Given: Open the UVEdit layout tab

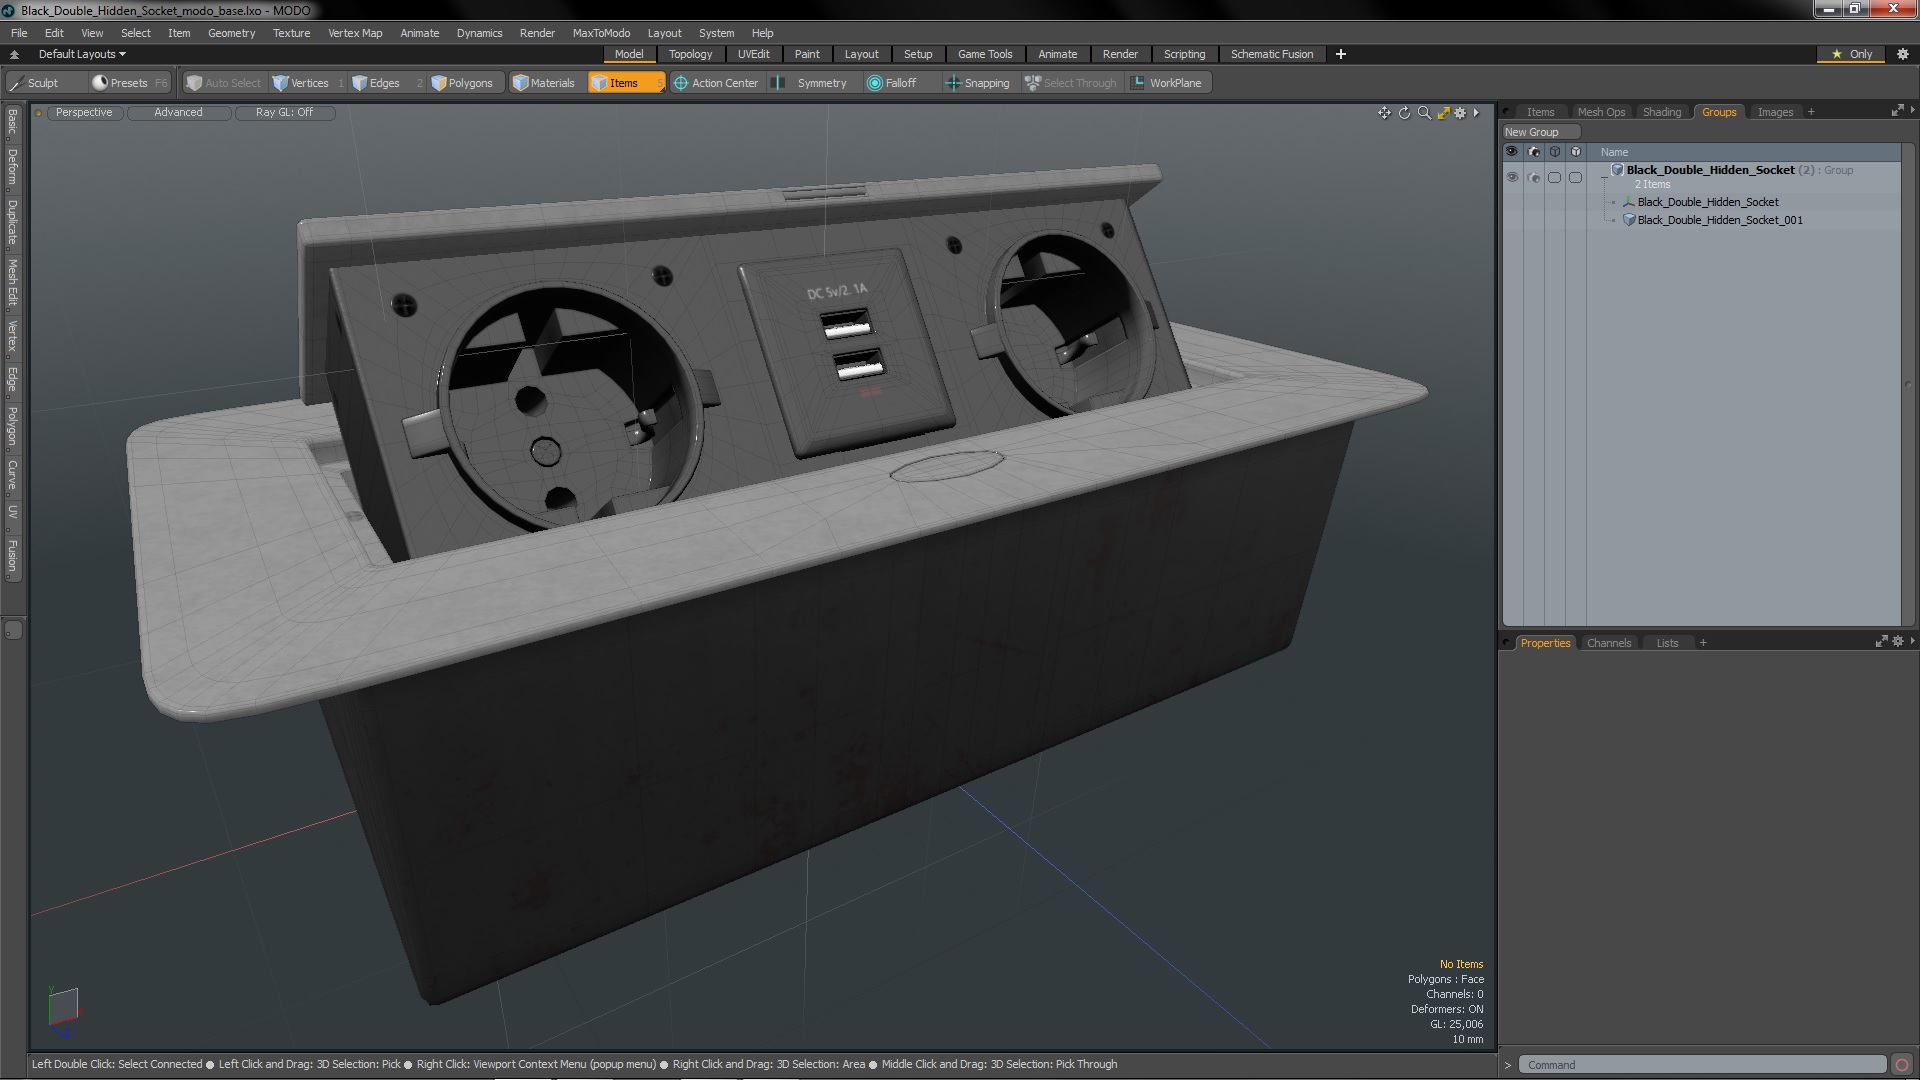Looking at the screenshot, I should click(x=753, y=54).
